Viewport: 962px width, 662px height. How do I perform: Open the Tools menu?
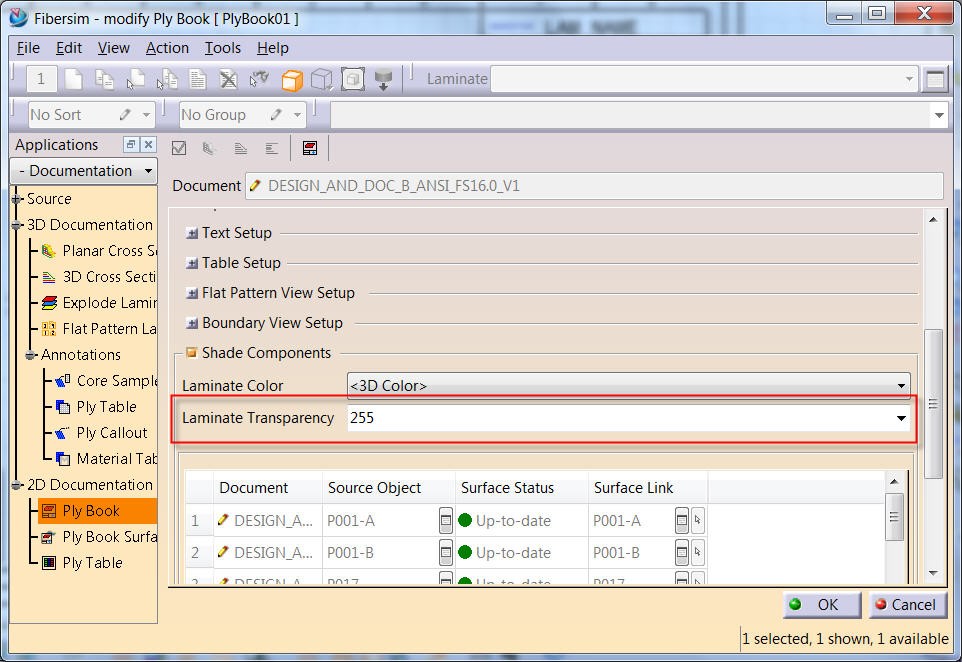pyautogui.click(x=222, y=47)
